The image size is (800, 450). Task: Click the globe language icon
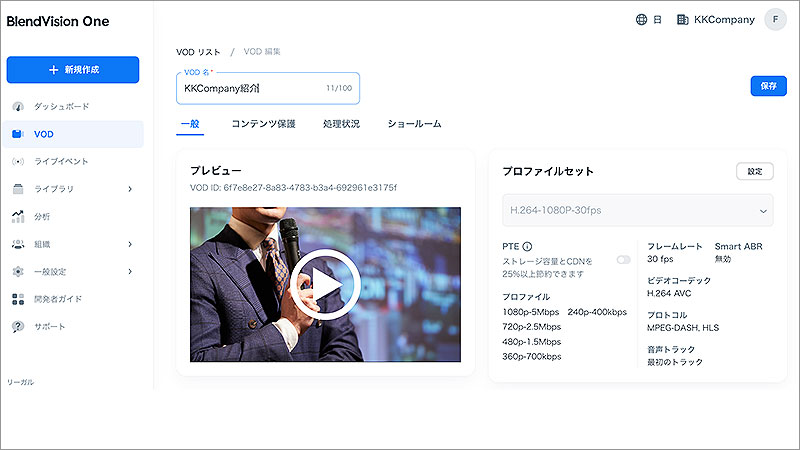(641, 19)
